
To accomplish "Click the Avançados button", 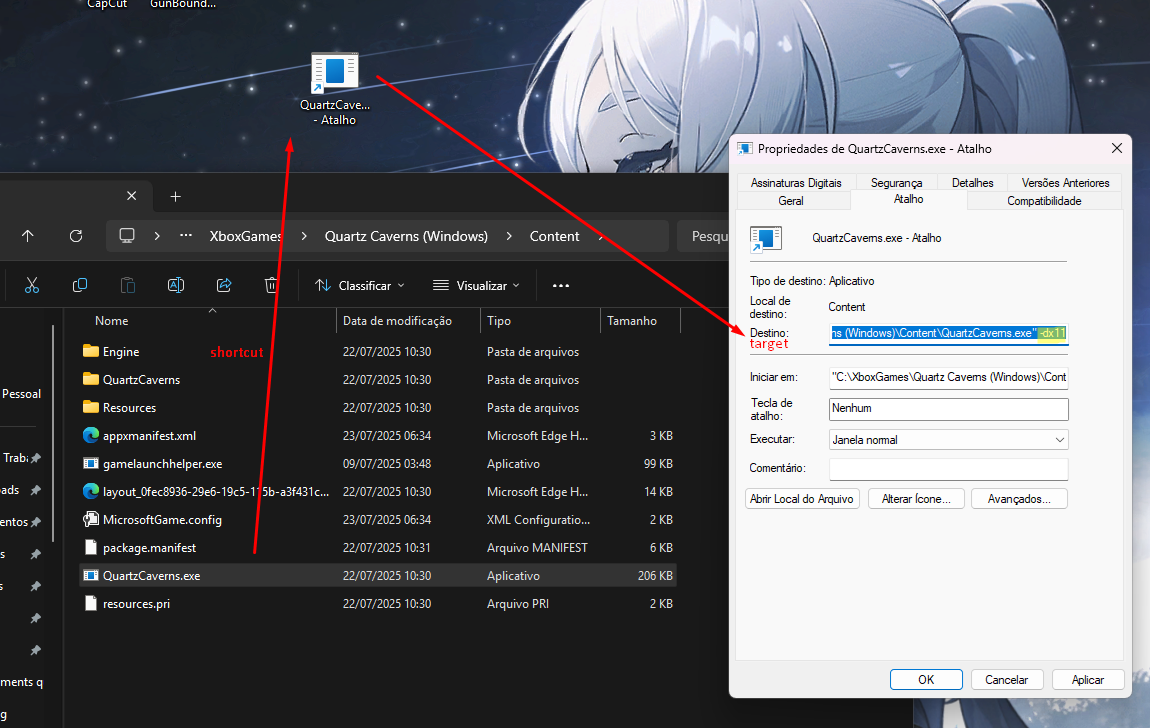I will 1019,499.
